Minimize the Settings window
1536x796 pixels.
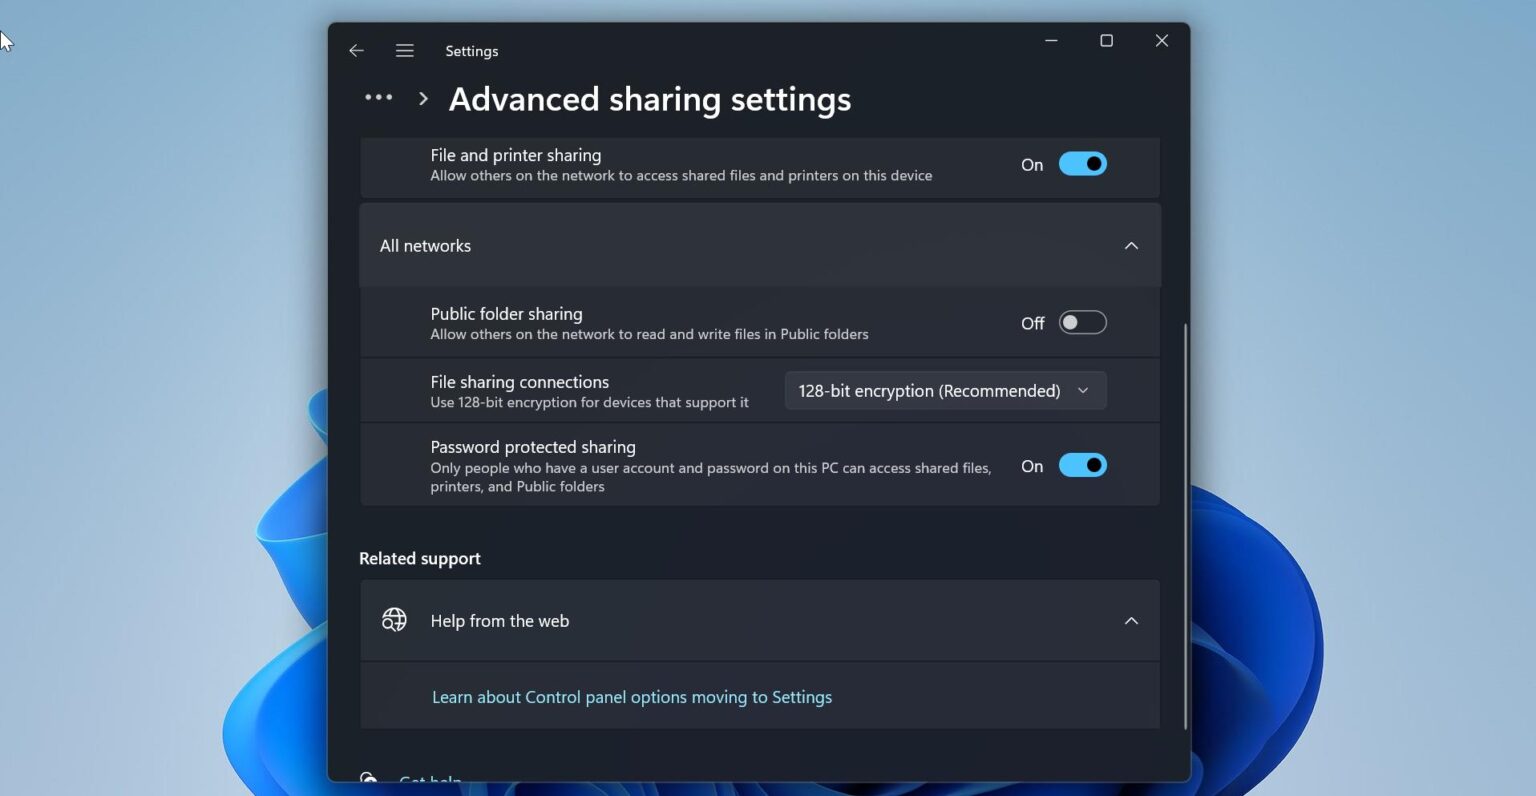(1051, 41)
